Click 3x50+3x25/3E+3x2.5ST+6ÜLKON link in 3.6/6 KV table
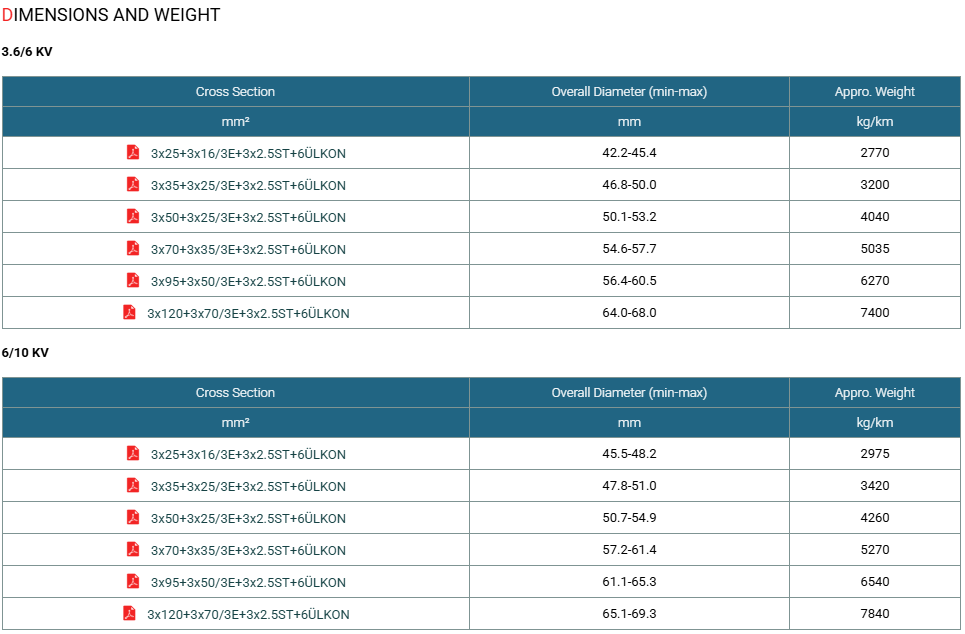Image resolution: width=965 pixels, height=634 pixels. pos(248,217)
